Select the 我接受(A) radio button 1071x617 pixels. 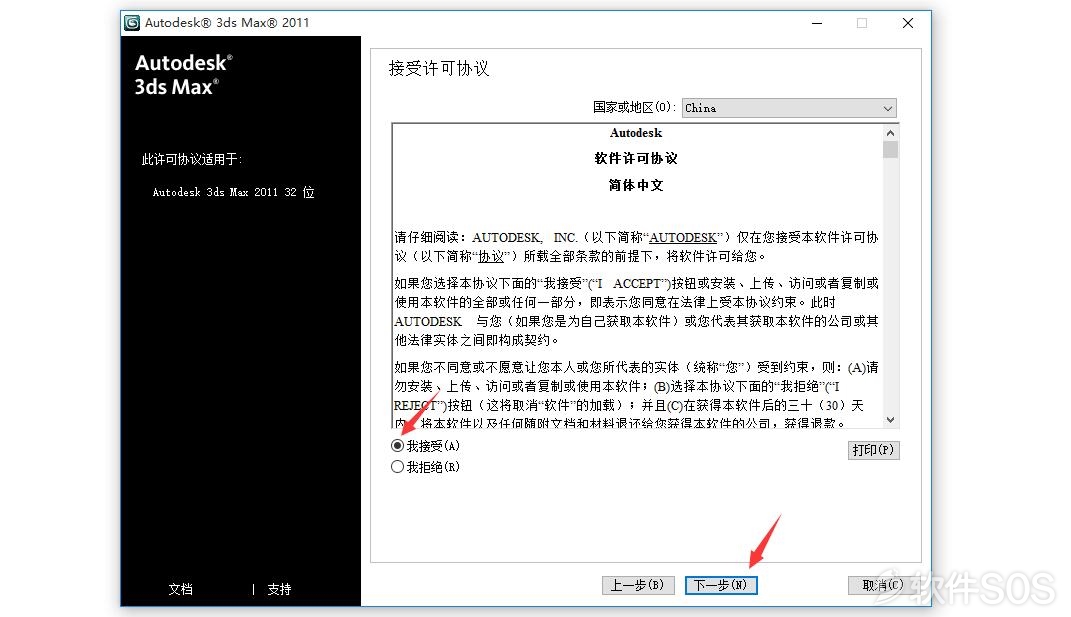tap(398, 445)
